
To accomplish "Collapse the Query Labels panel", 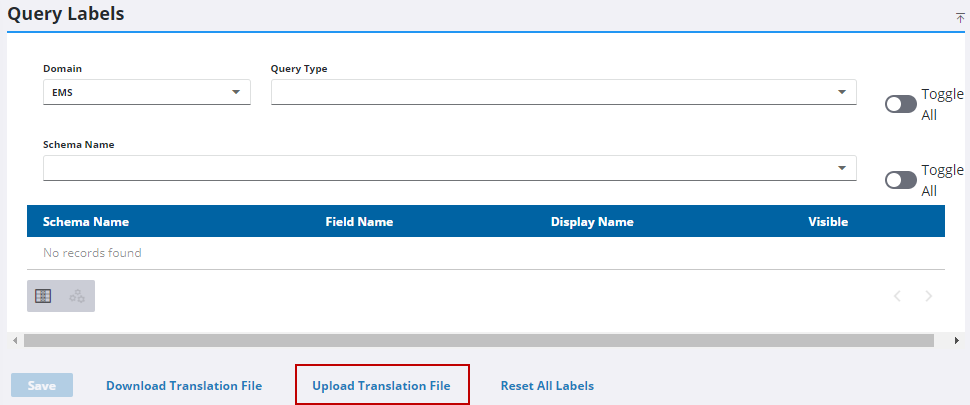I will click(960, 18).
